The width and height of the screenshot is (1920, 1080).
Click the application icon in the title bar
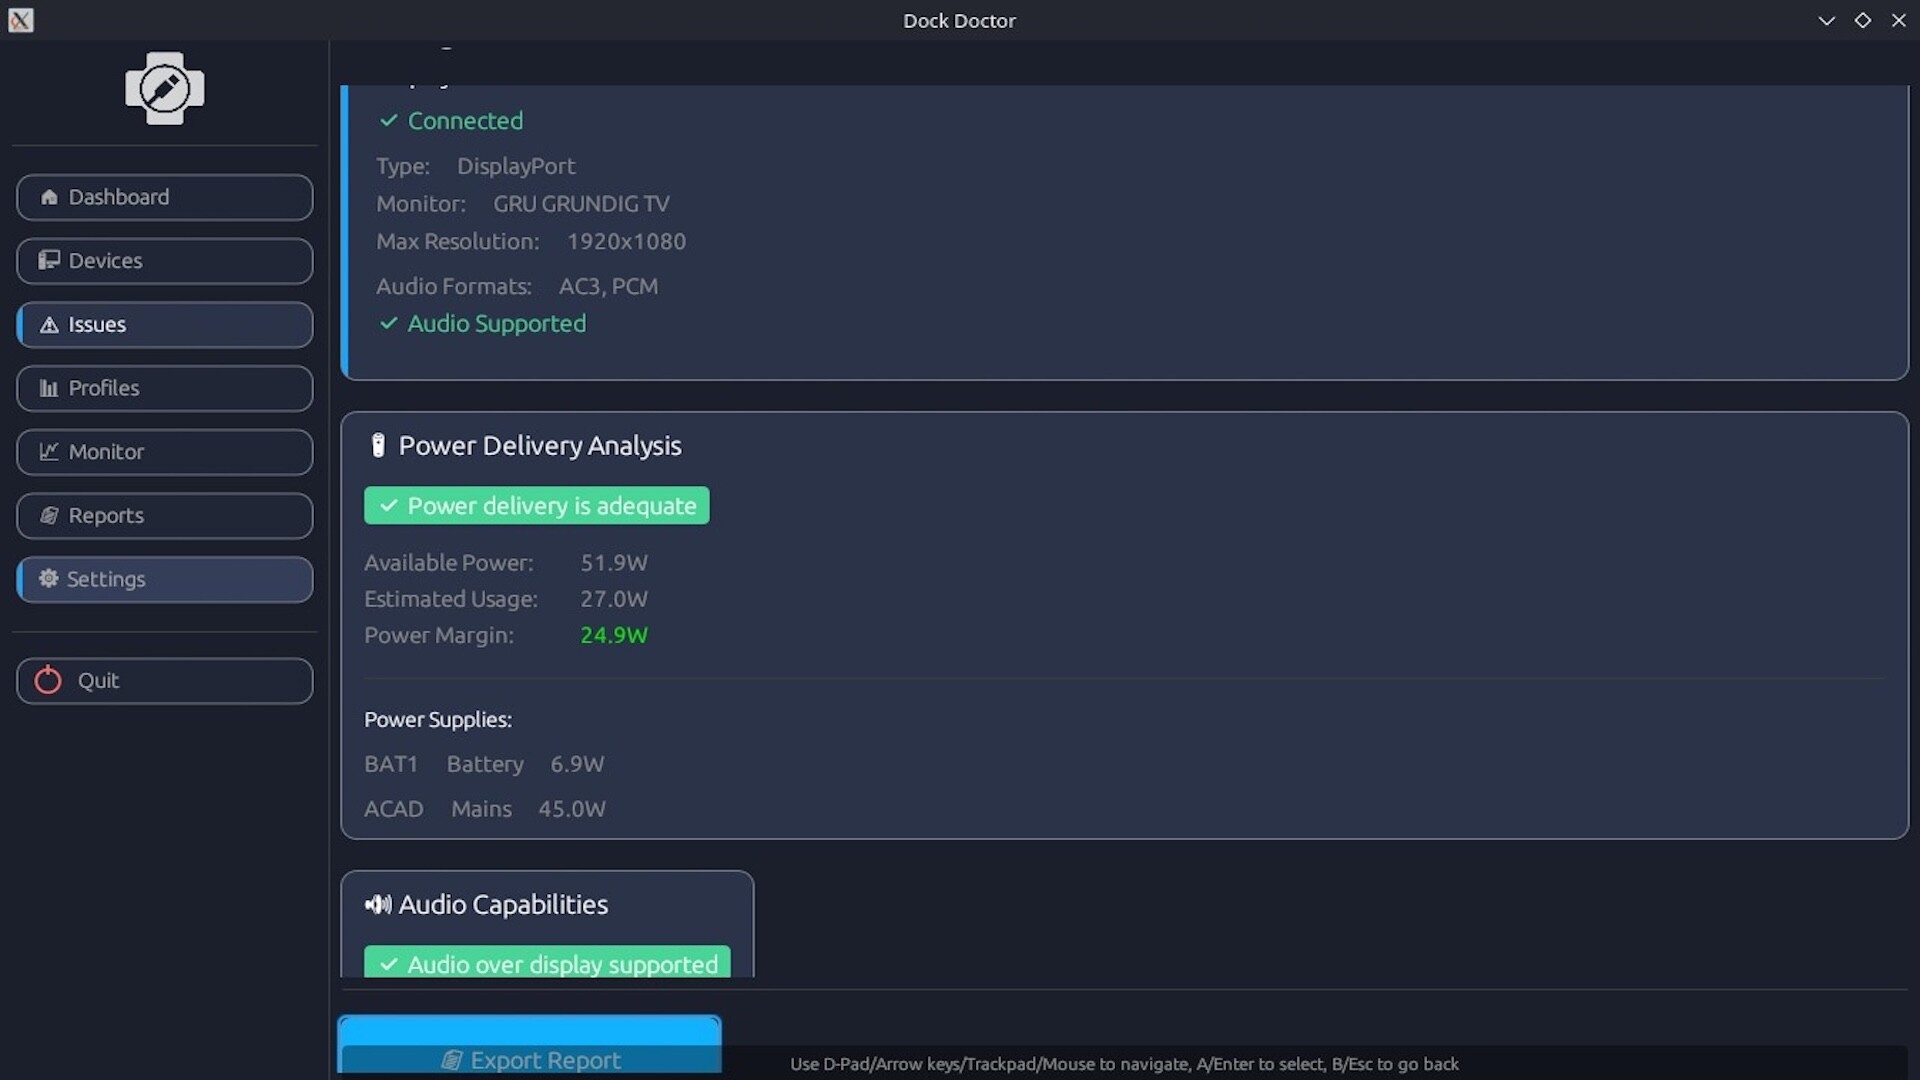pyautogui.click(x=20, y=20)
